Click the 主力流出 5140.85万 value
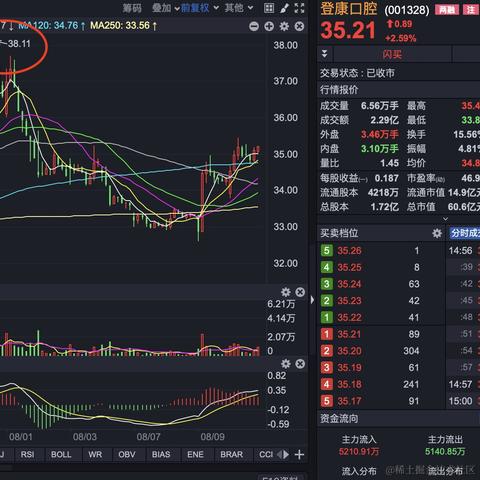This screenshot has width=480, height=480. point(445,452)
